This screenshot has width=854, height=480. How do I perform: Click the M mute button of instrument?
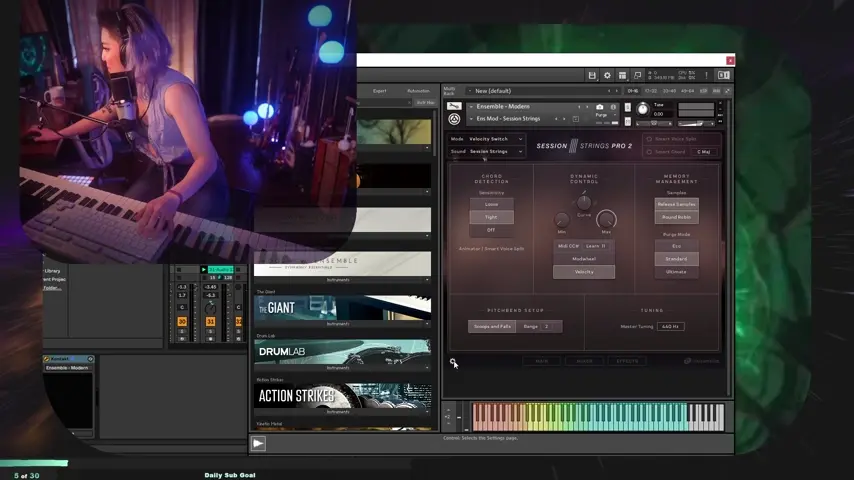tap(627, 121)
